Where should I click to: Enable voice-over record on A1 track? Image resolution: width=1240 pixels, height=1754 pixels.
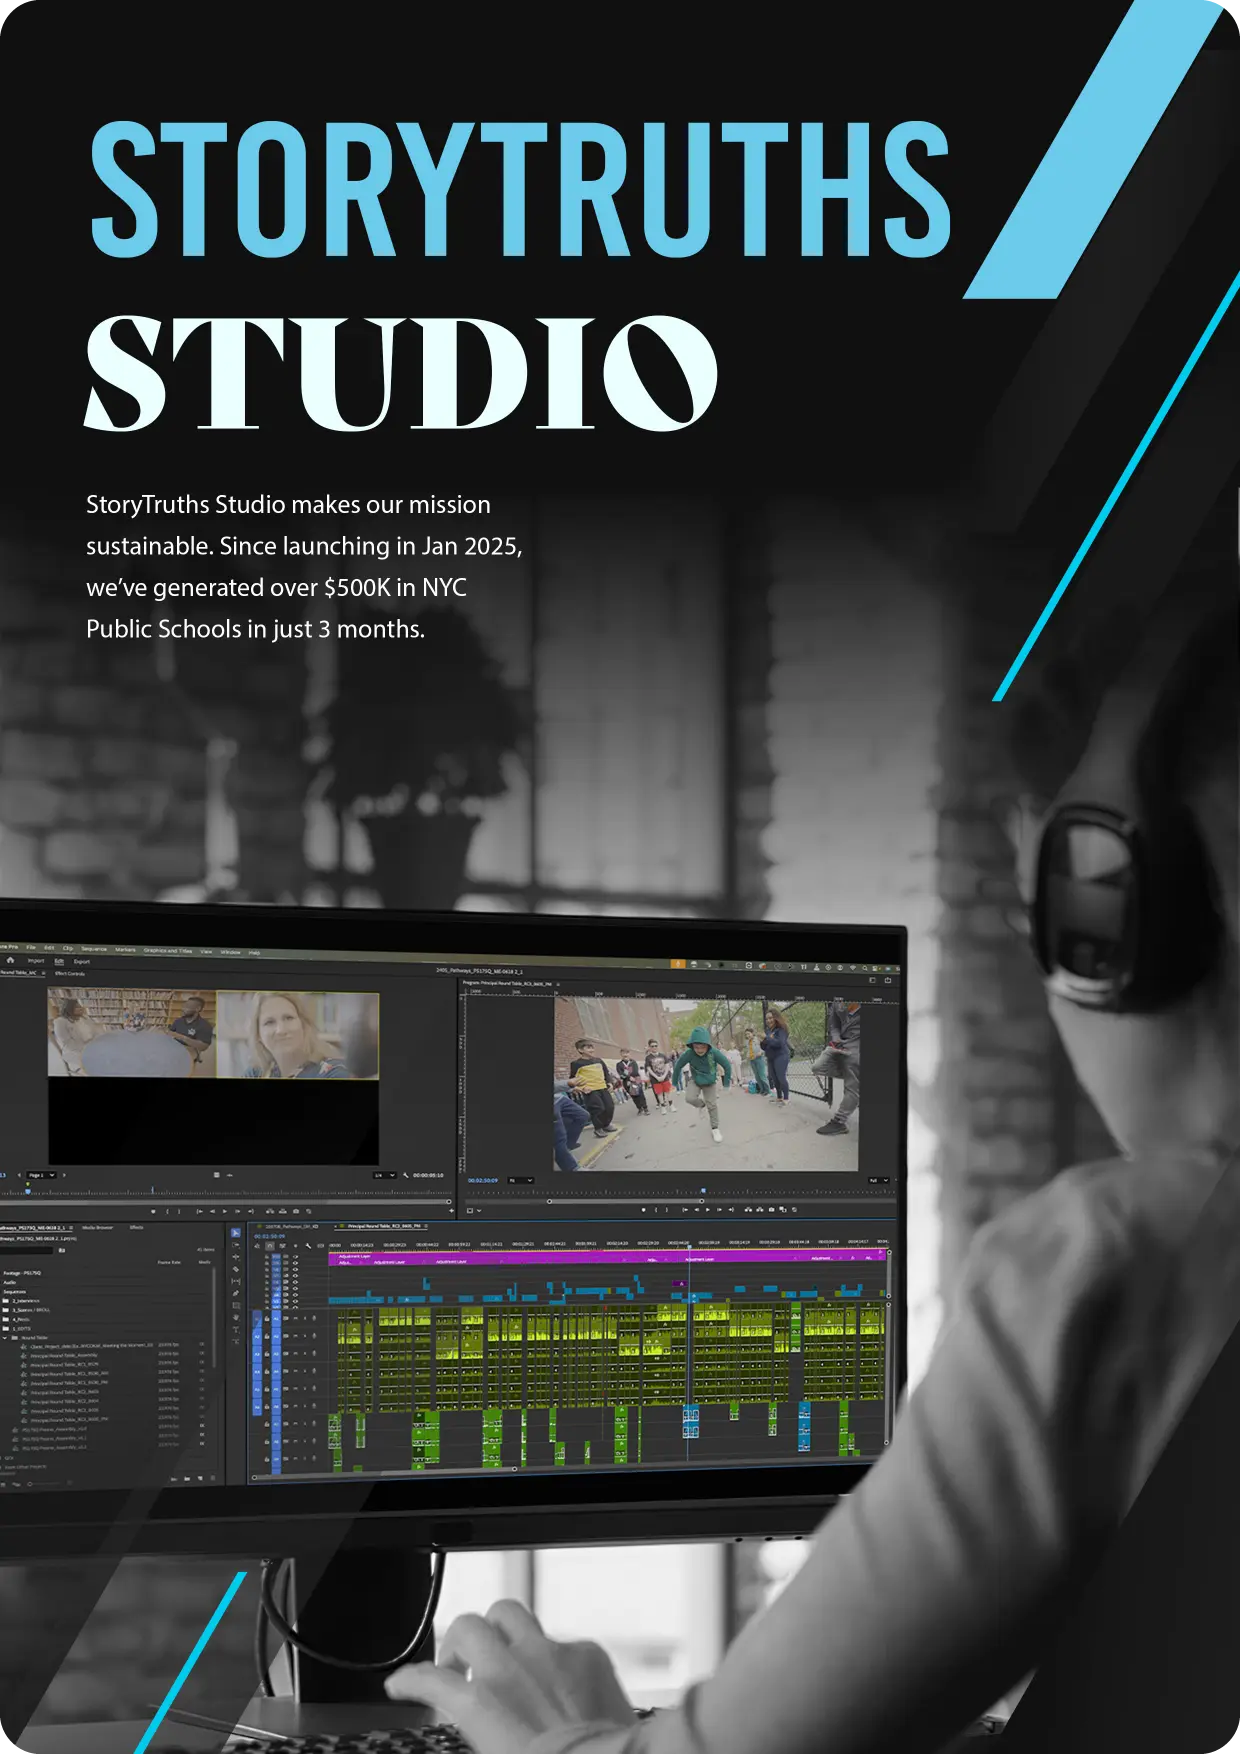(314, 1318)
